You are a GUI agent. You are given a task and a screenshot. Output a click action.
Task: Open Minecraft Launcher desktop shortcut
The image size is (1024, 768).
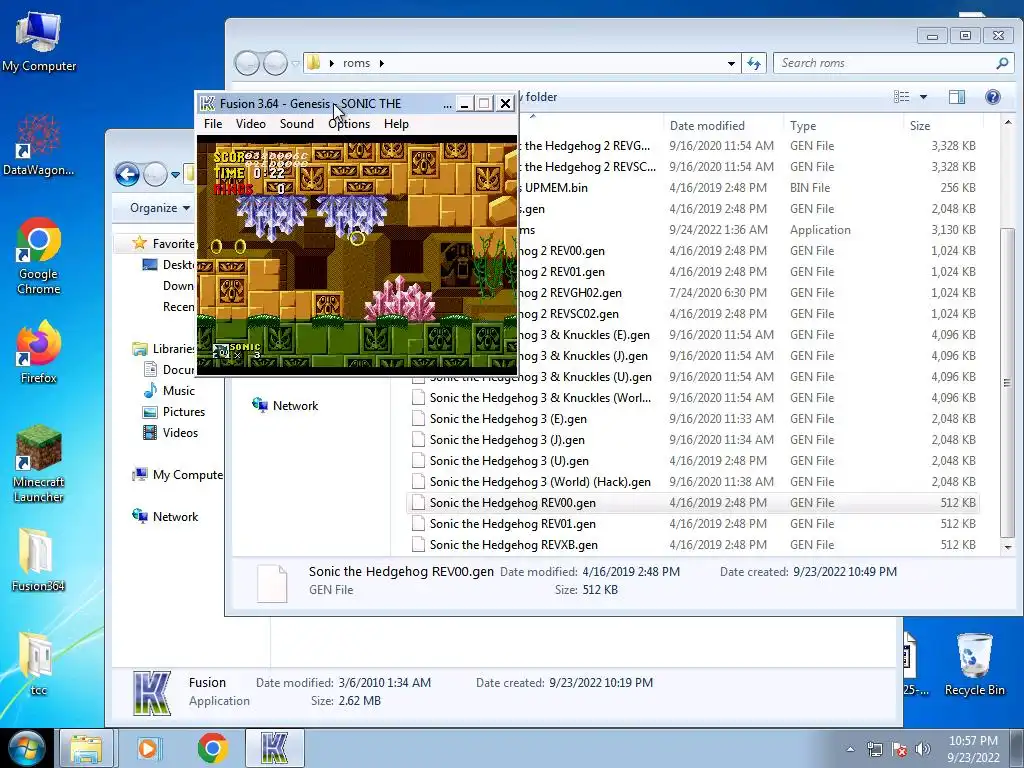click(x=39, y=464)
